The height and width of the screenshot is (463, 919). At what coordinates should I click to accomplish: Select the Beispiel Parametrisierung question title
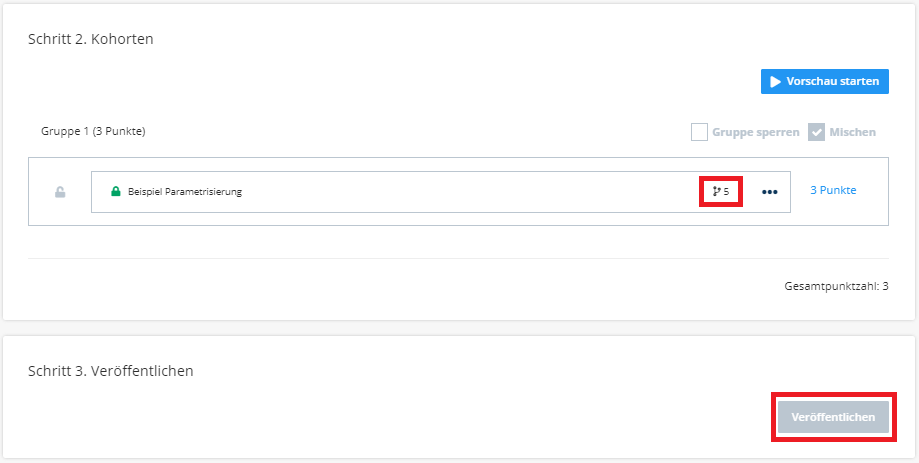point(185,192)
